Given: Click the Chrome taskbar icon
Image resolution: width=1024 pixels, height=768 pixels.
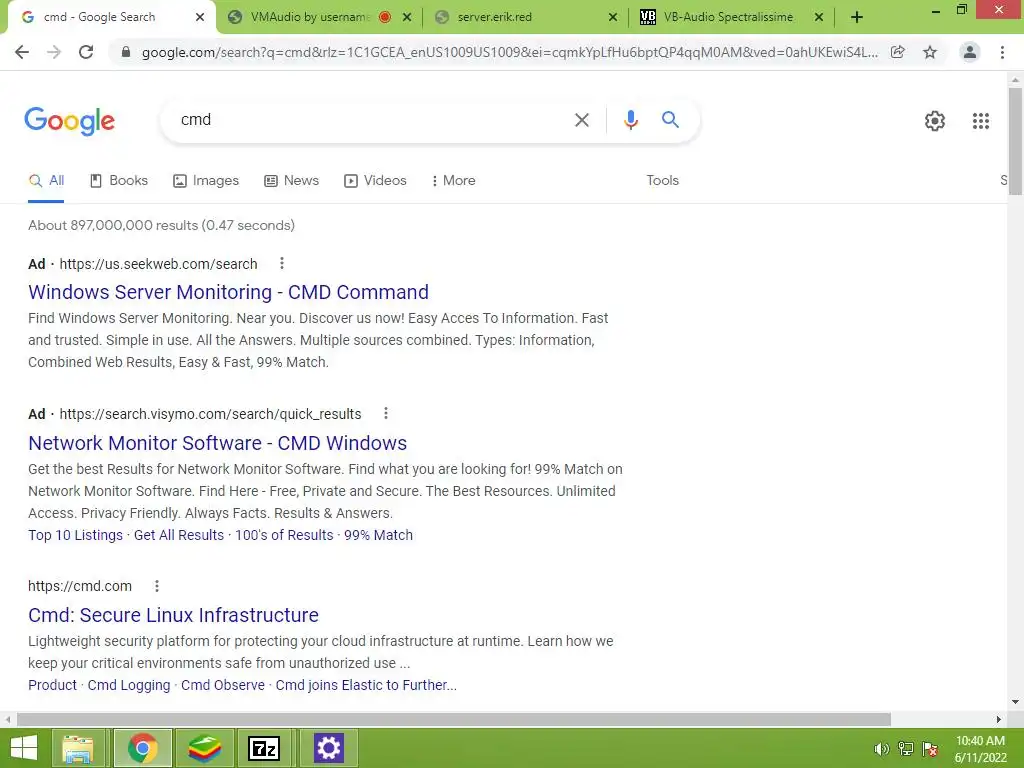Looking at the screenshot, I should (142, 748).
